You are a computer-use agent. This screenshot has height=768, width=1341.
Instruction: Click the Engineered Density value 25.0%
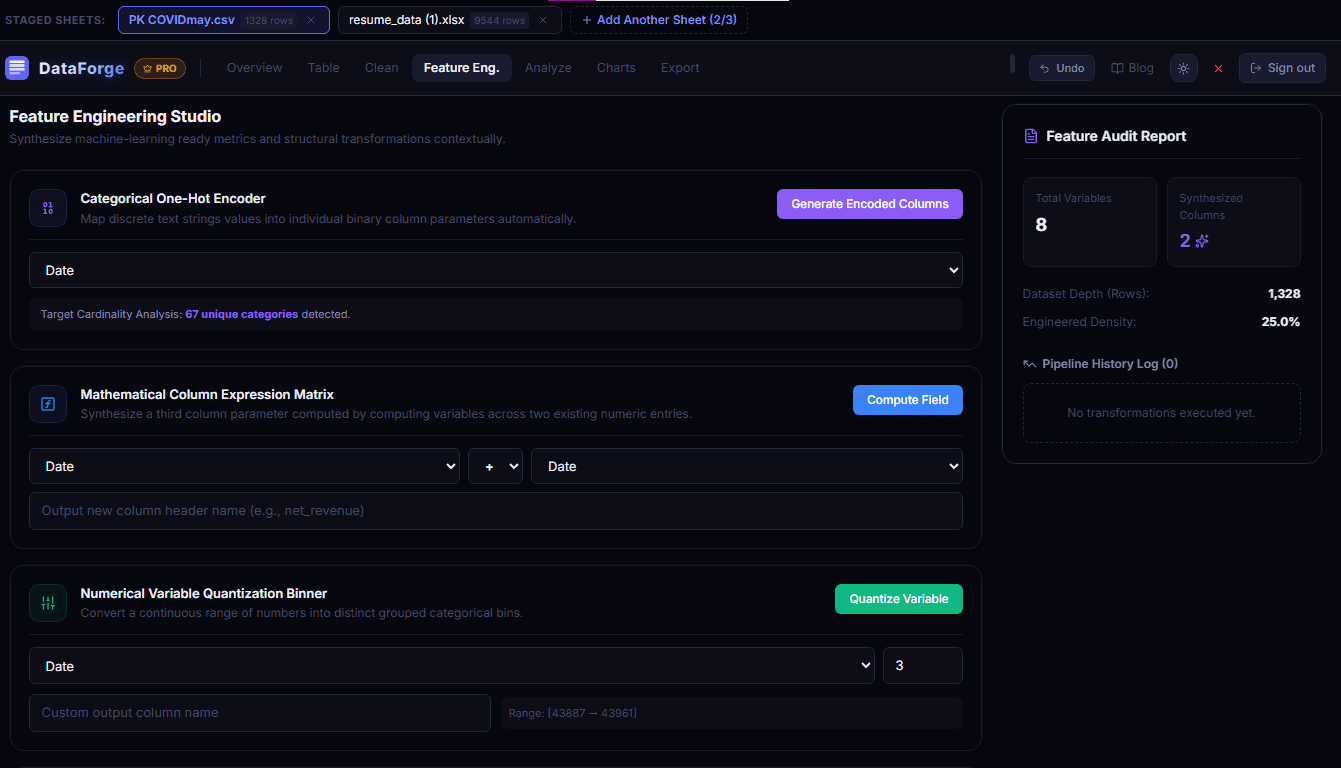pos(1281,322)
